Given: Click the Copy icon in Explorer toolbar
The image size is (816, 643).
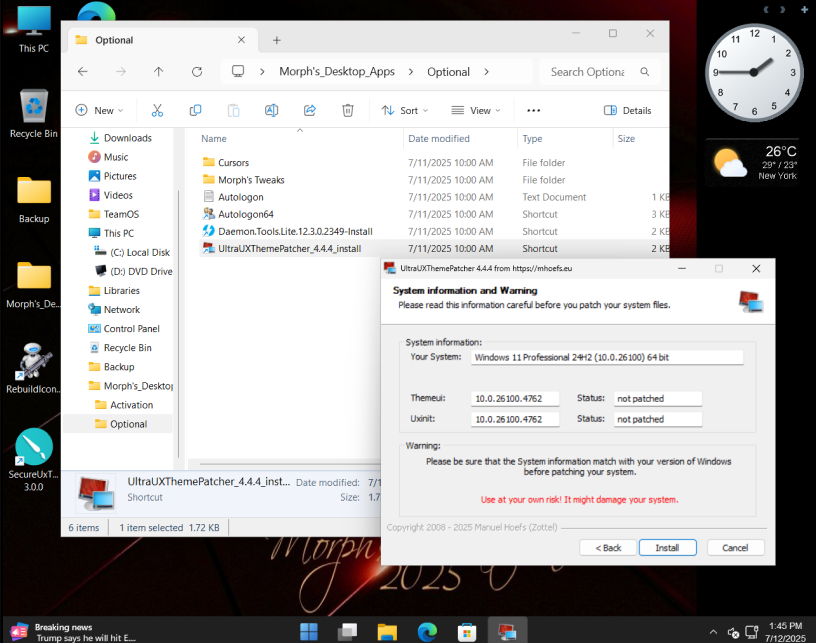Looking at the screenshot, I should pos(195,110).
